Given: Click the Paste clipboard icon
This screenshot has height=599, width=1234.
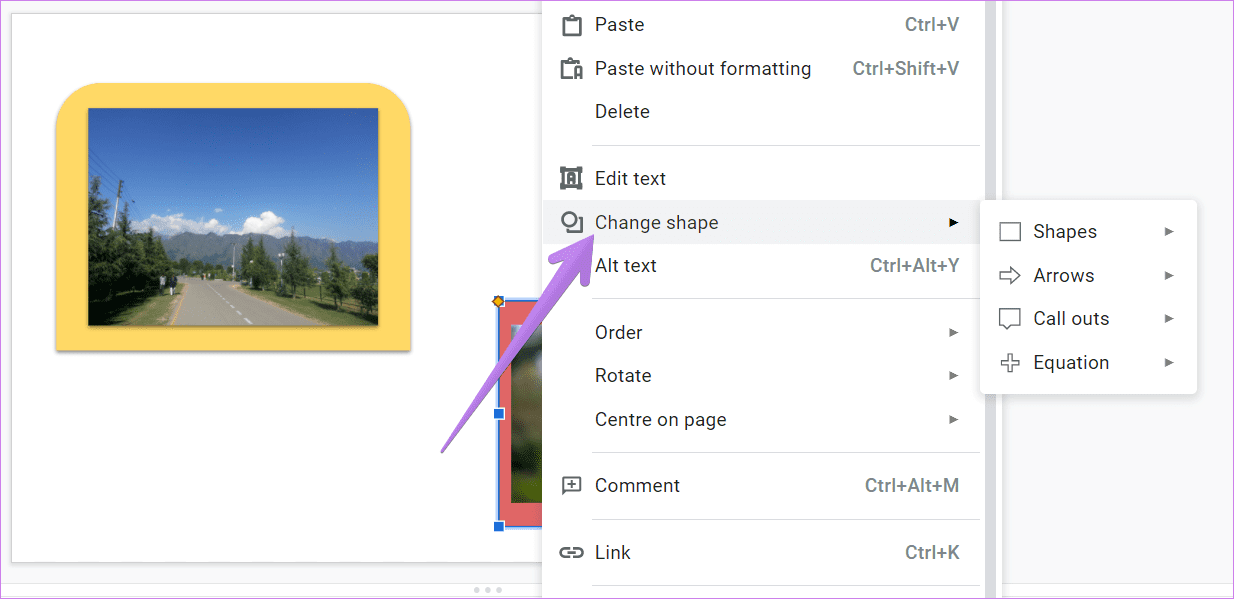Looking at the screenshot, I should (571, 24).
